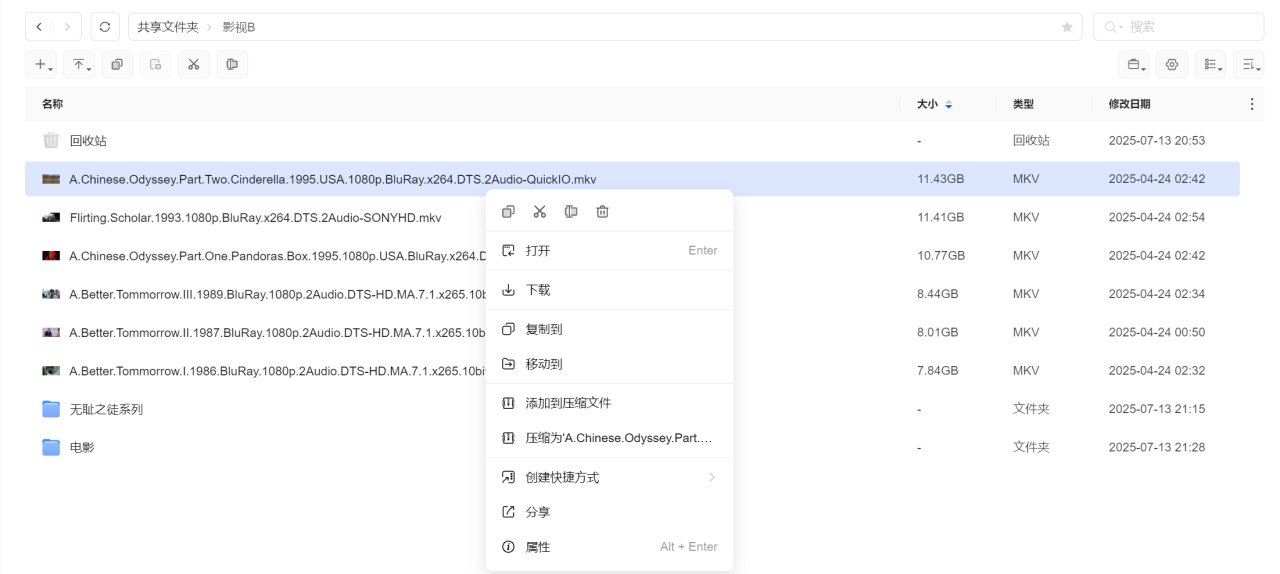The width and height of the screenshot is (1280, 574).
Task: Click the toolbar copy icon
Action: click(117, 64)
